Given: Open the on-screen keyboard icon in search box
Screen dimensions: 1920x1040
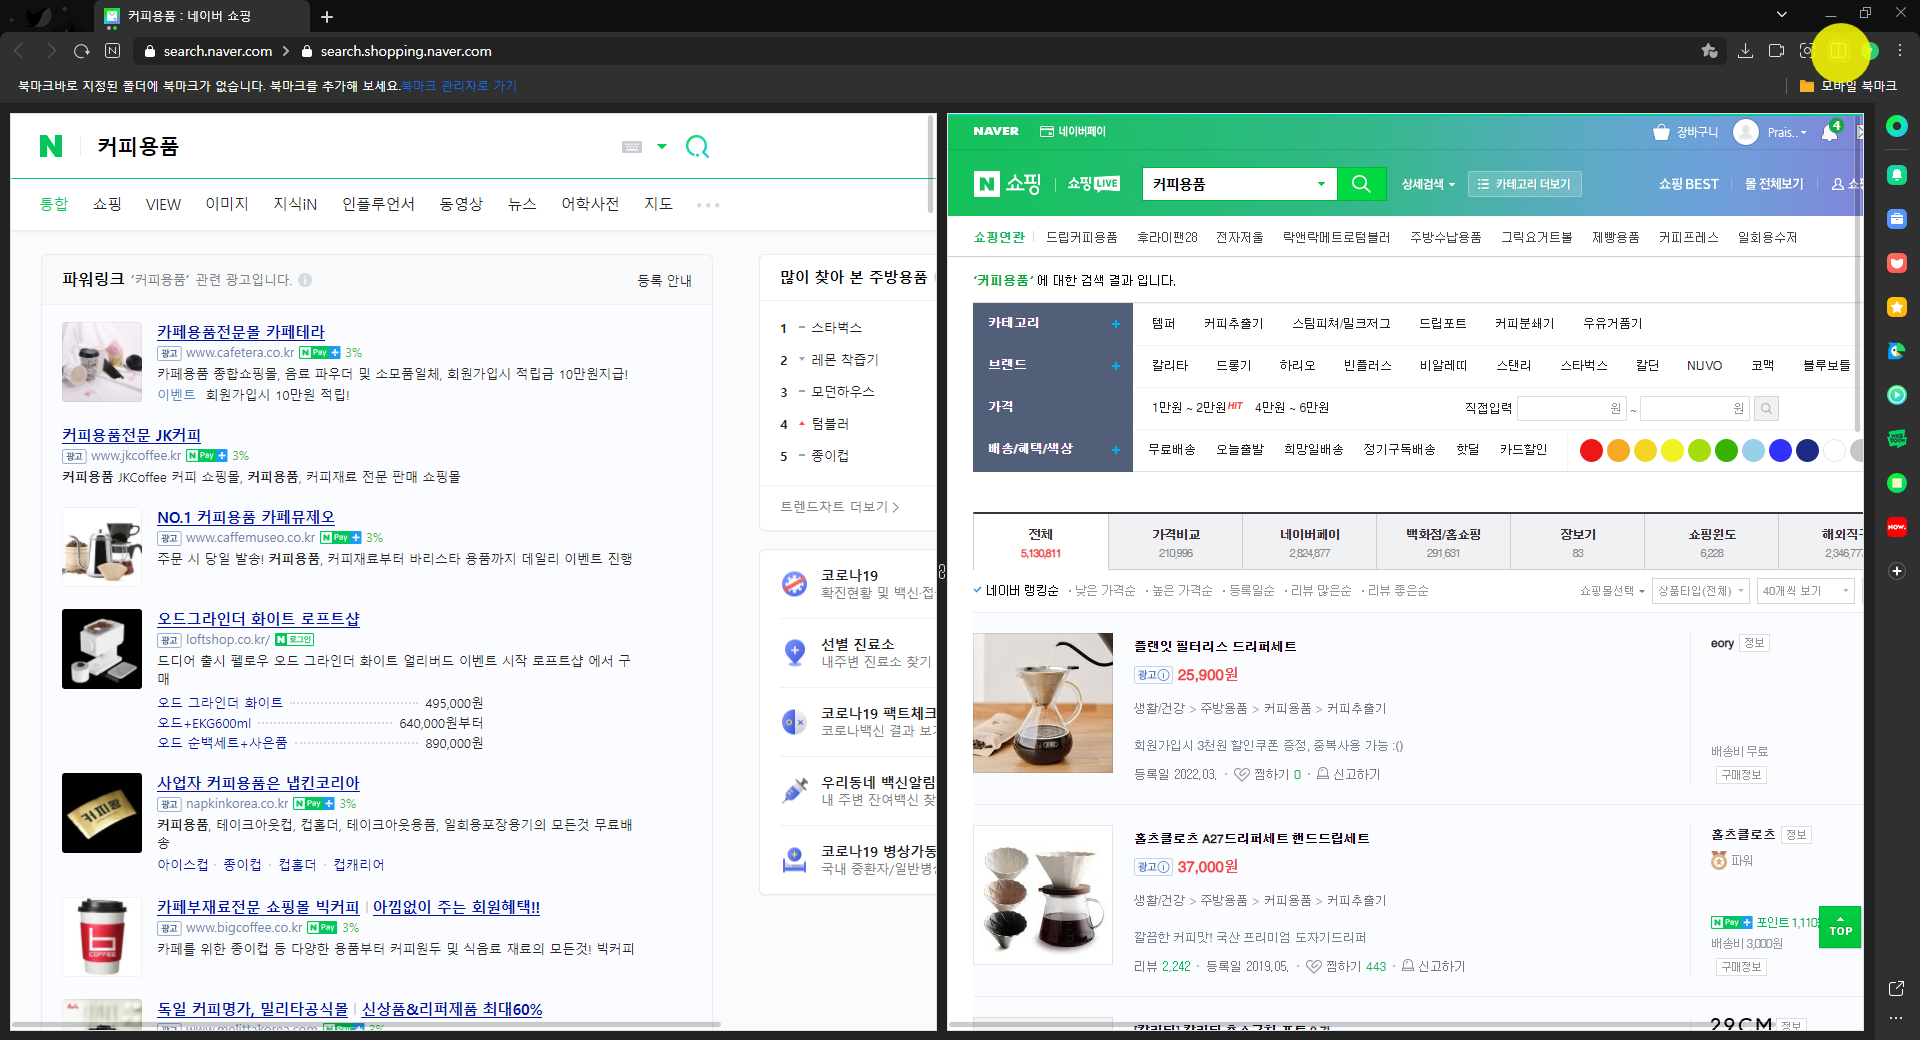Looking at the screenshot, I should [632, 147].
